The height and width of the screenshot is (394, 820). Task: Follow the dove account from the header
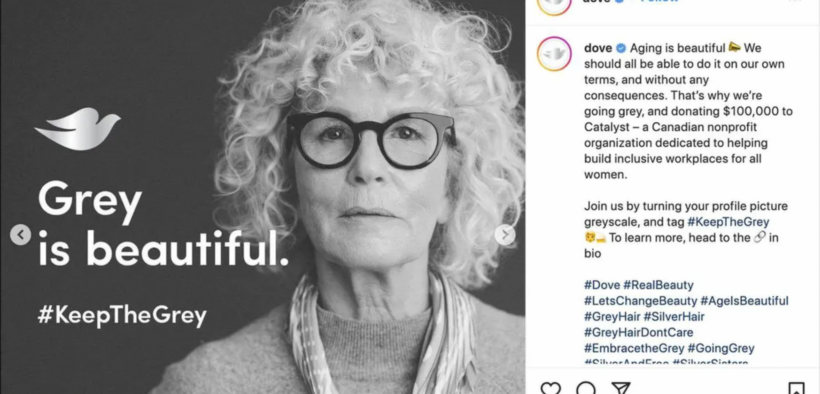coord(660,2)
